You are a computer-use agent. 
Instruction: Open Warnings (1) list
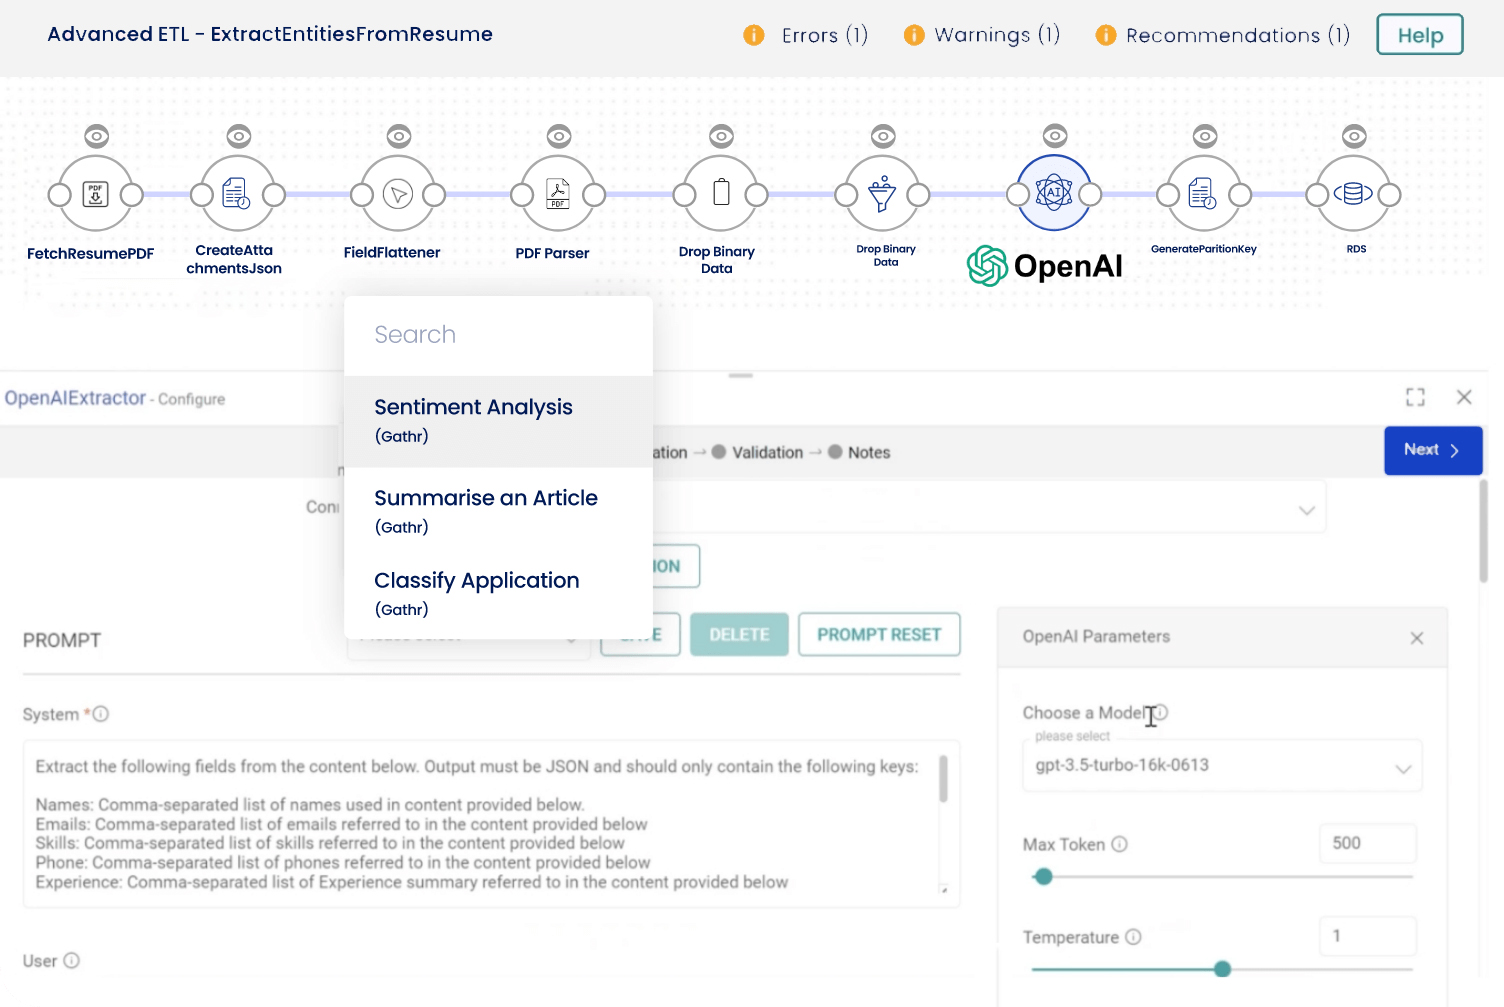[997, 35]
